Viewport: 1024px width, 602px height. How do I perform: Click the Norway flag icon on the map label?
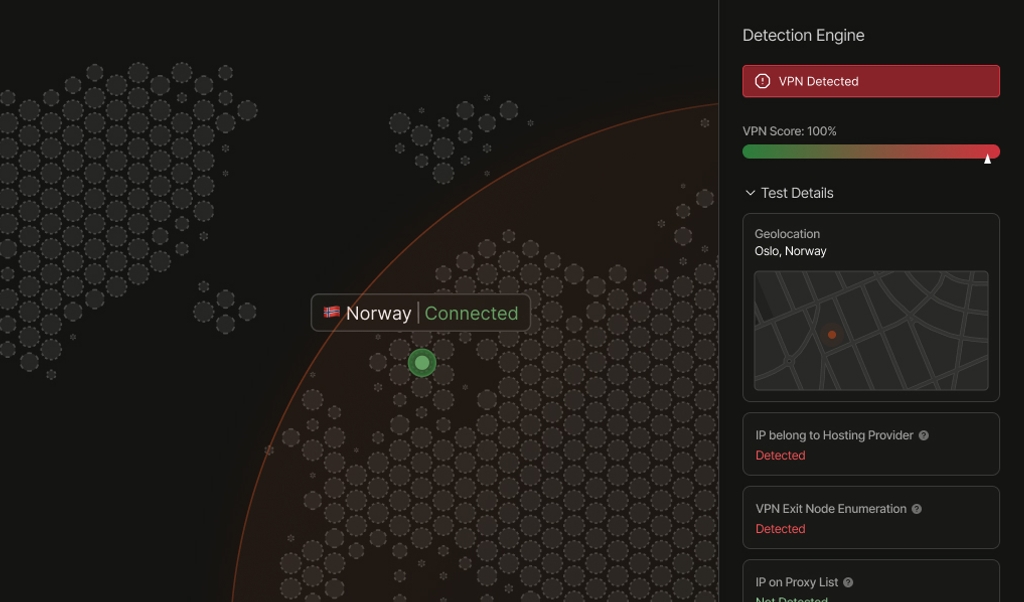tap(330, 313)
